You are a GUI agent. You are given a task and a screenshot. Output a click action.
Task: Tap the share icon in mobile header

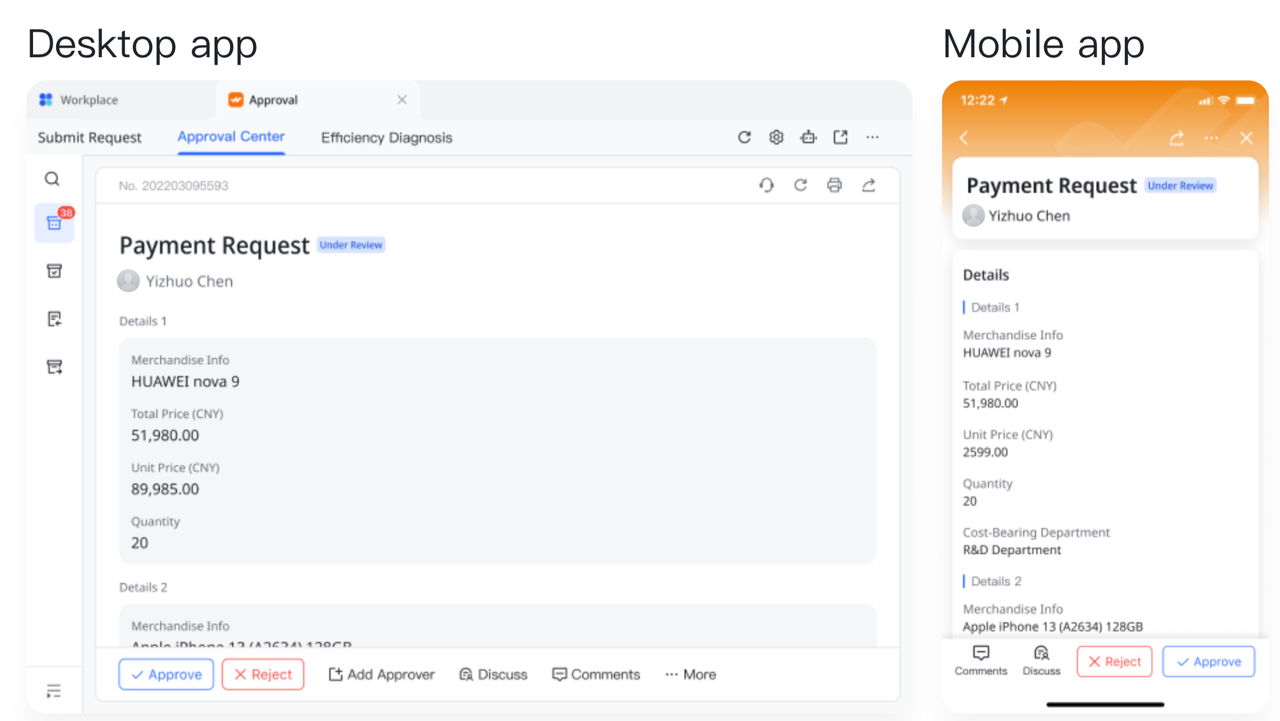(x=1177, y=138)
